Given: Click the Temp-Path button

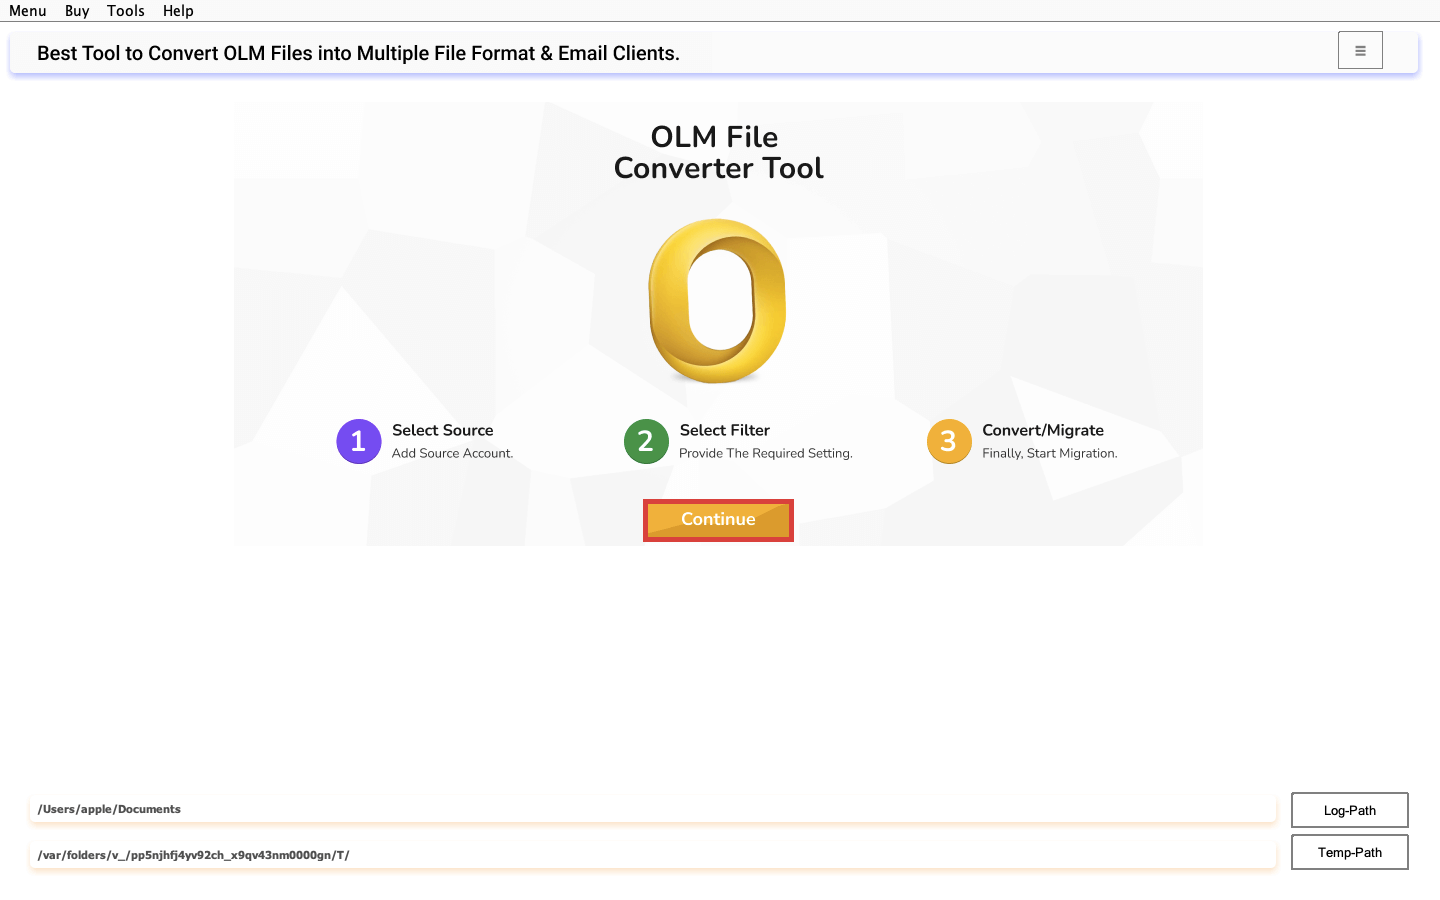Looking at the screenshot, I should click(x=1350, y=852).
